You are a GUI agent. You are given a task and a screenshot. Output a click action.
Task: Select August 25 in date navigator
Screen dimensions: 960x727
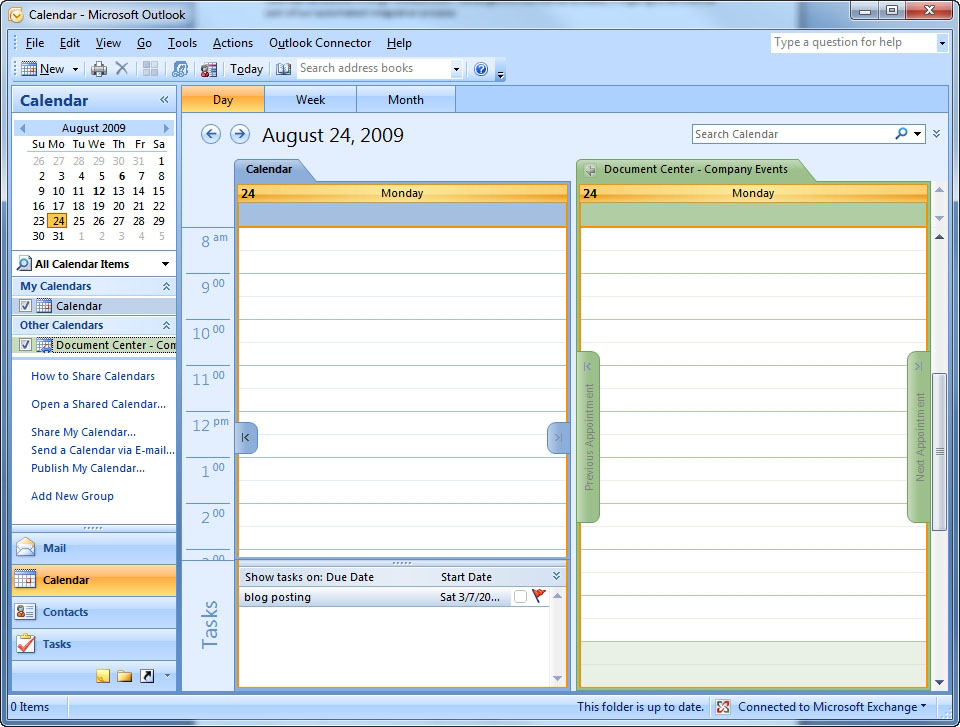pos(78,220)
